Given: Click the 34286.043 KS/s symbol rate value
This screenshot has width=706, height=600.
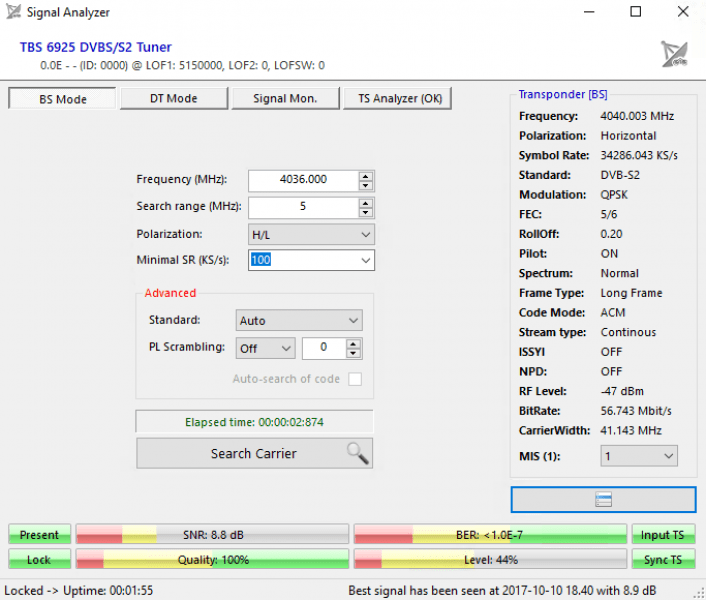Looking at the screenshot, I should [x=639, y=155].
